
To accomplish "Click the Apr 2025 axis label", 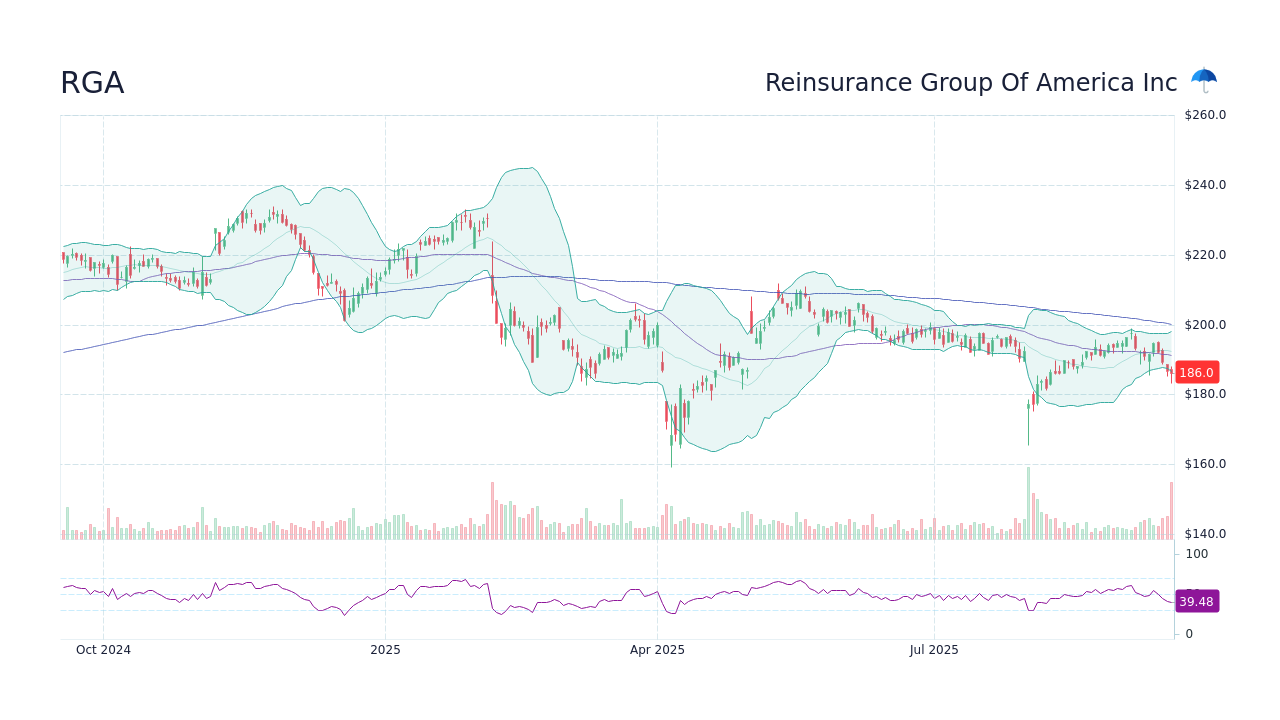I will pyautogui.click(x=658, y=649).
